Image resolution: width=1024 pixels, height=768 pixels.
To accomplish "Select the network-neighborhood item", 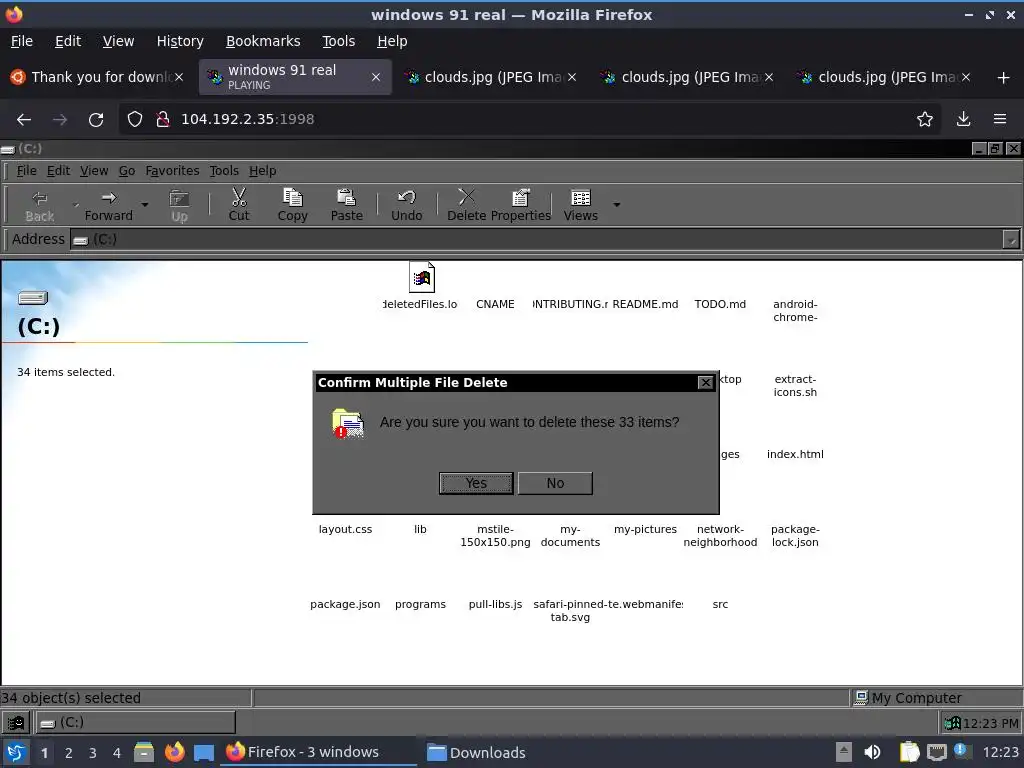I will pyautogui.click(x=720, y=536).
